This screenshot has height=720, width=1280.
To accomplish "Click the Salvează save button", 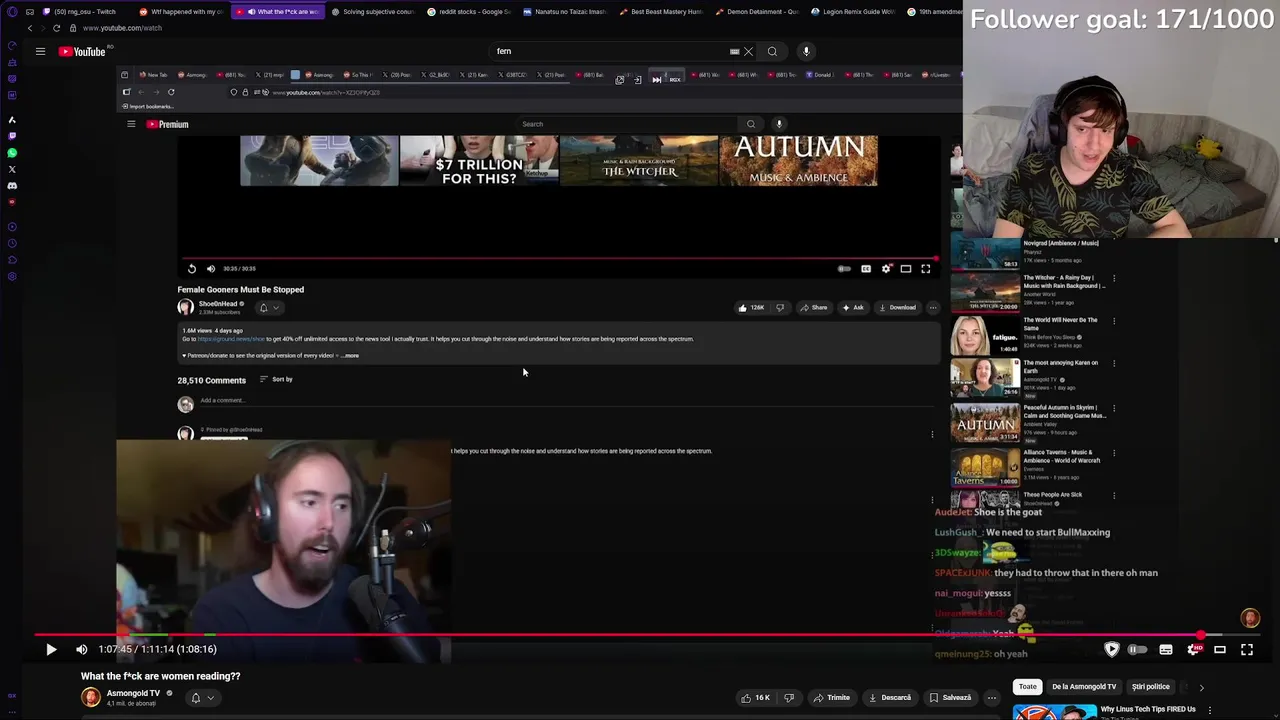I will (x=951, y=698).
